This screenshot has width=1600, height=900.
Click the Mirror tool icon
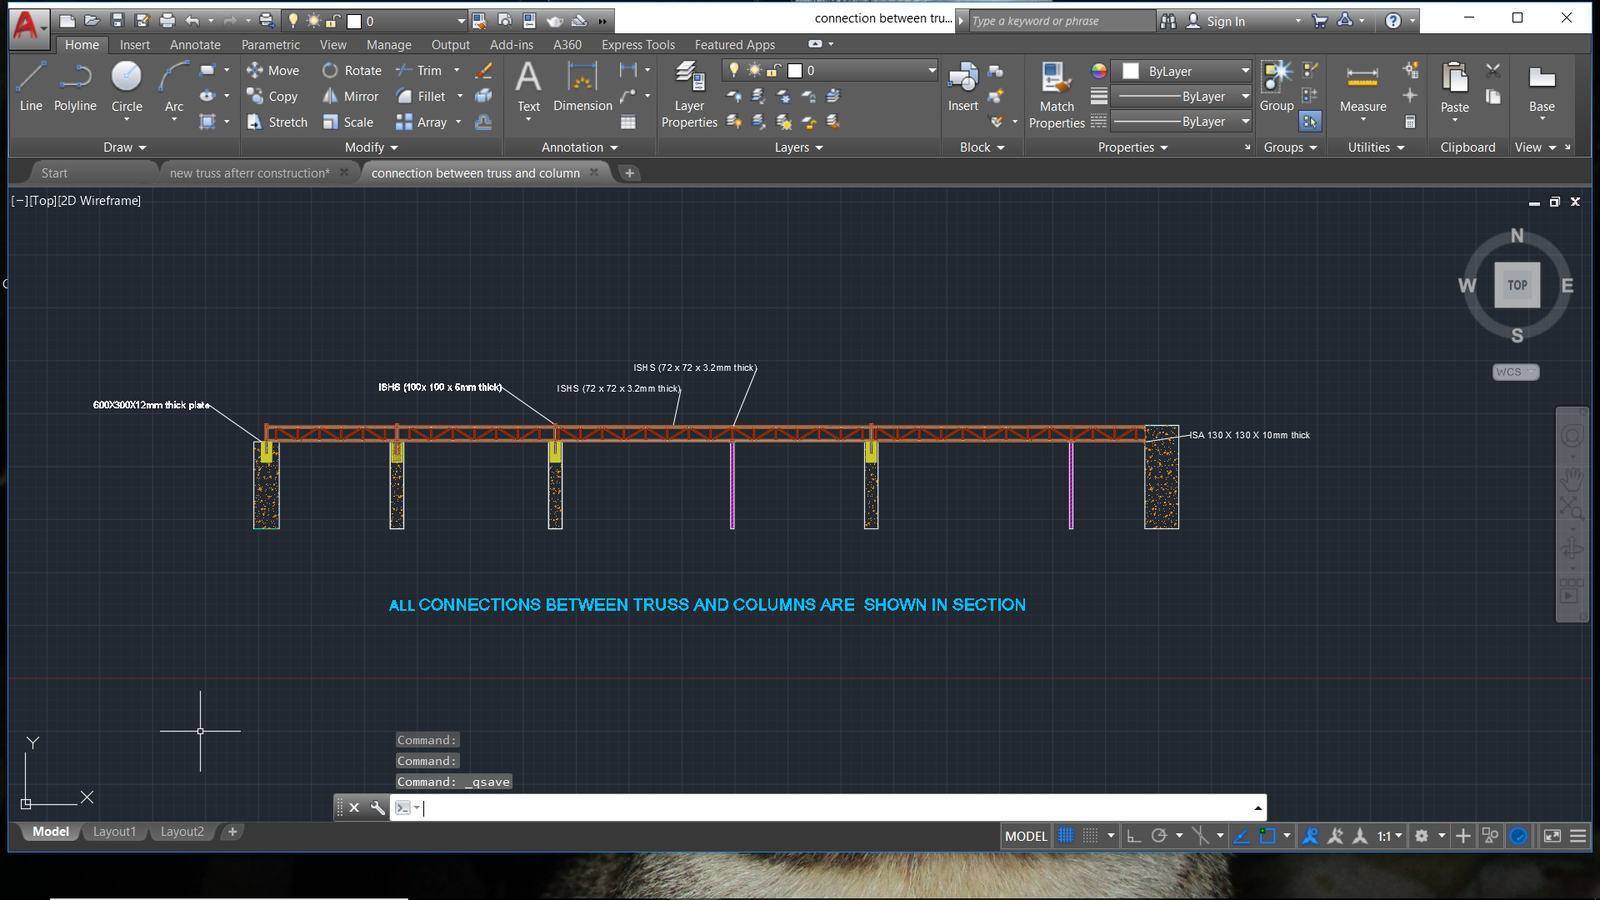tap(330, 96)
